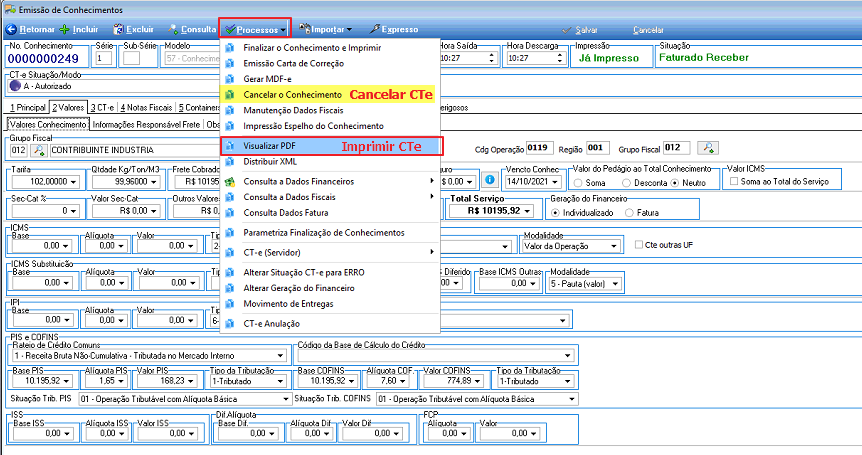This screenshot has width=862, height=455.
Task: Open the Tarifa dropdown showing 102,00000
Action: point(74,182)
